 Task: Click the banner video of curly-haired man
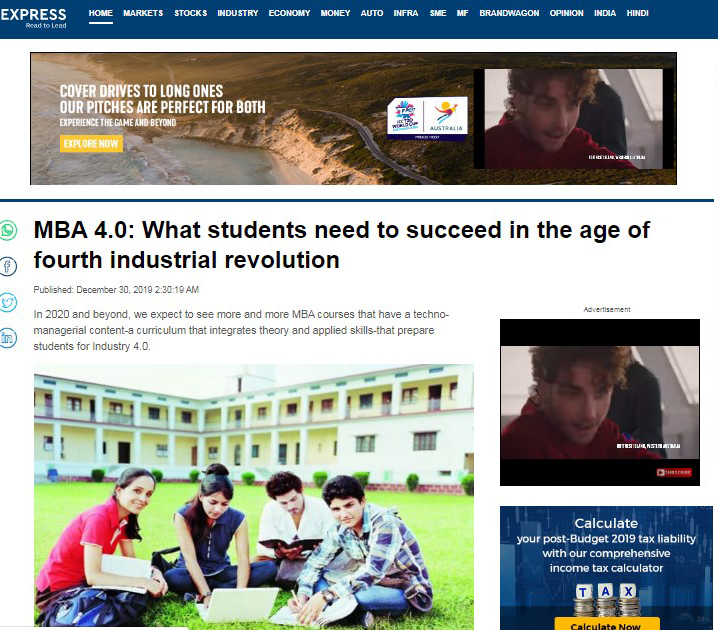coord(574,119)
